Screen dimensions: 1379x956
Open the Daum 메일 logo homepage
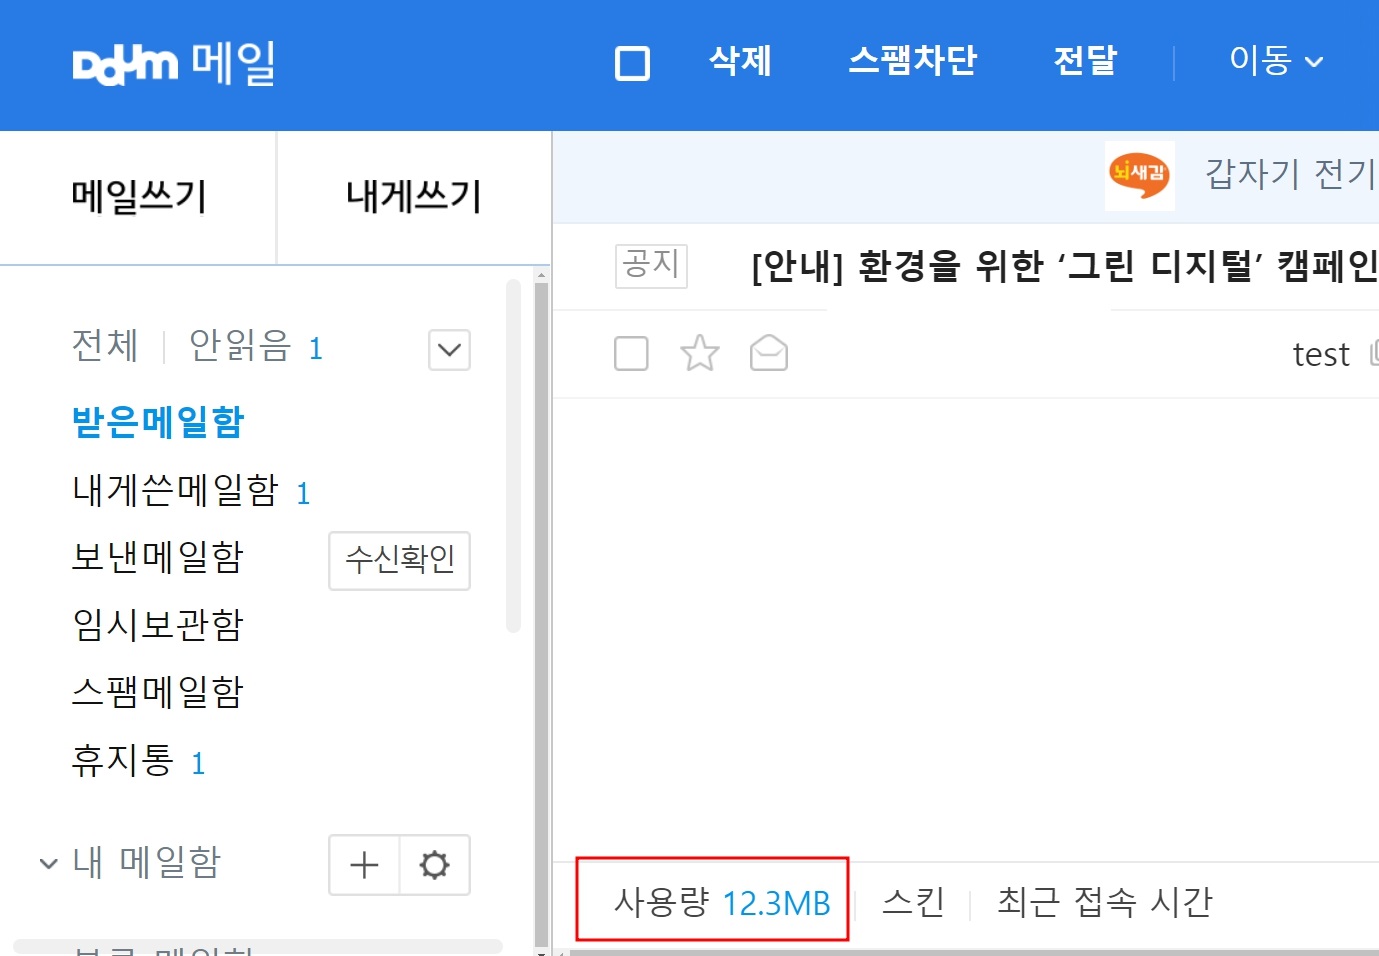[x=170, y=63]
